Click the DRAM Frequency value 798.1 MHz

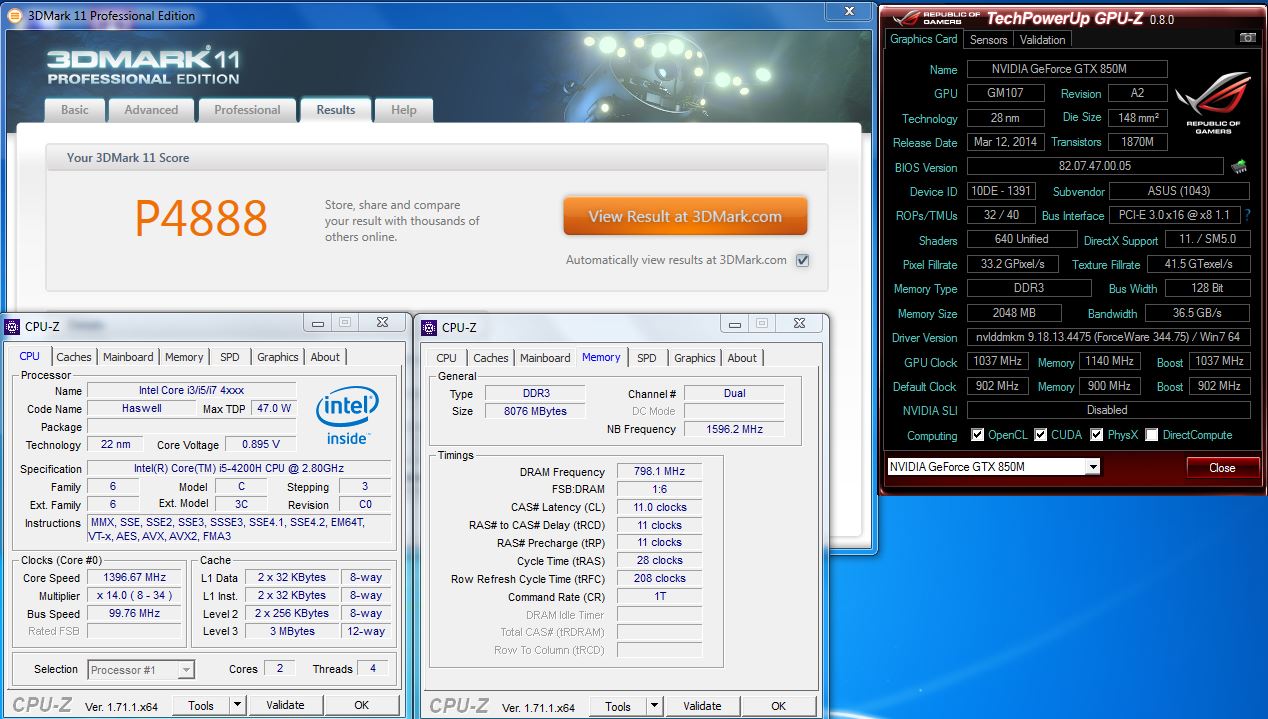(x=659, y=472)
